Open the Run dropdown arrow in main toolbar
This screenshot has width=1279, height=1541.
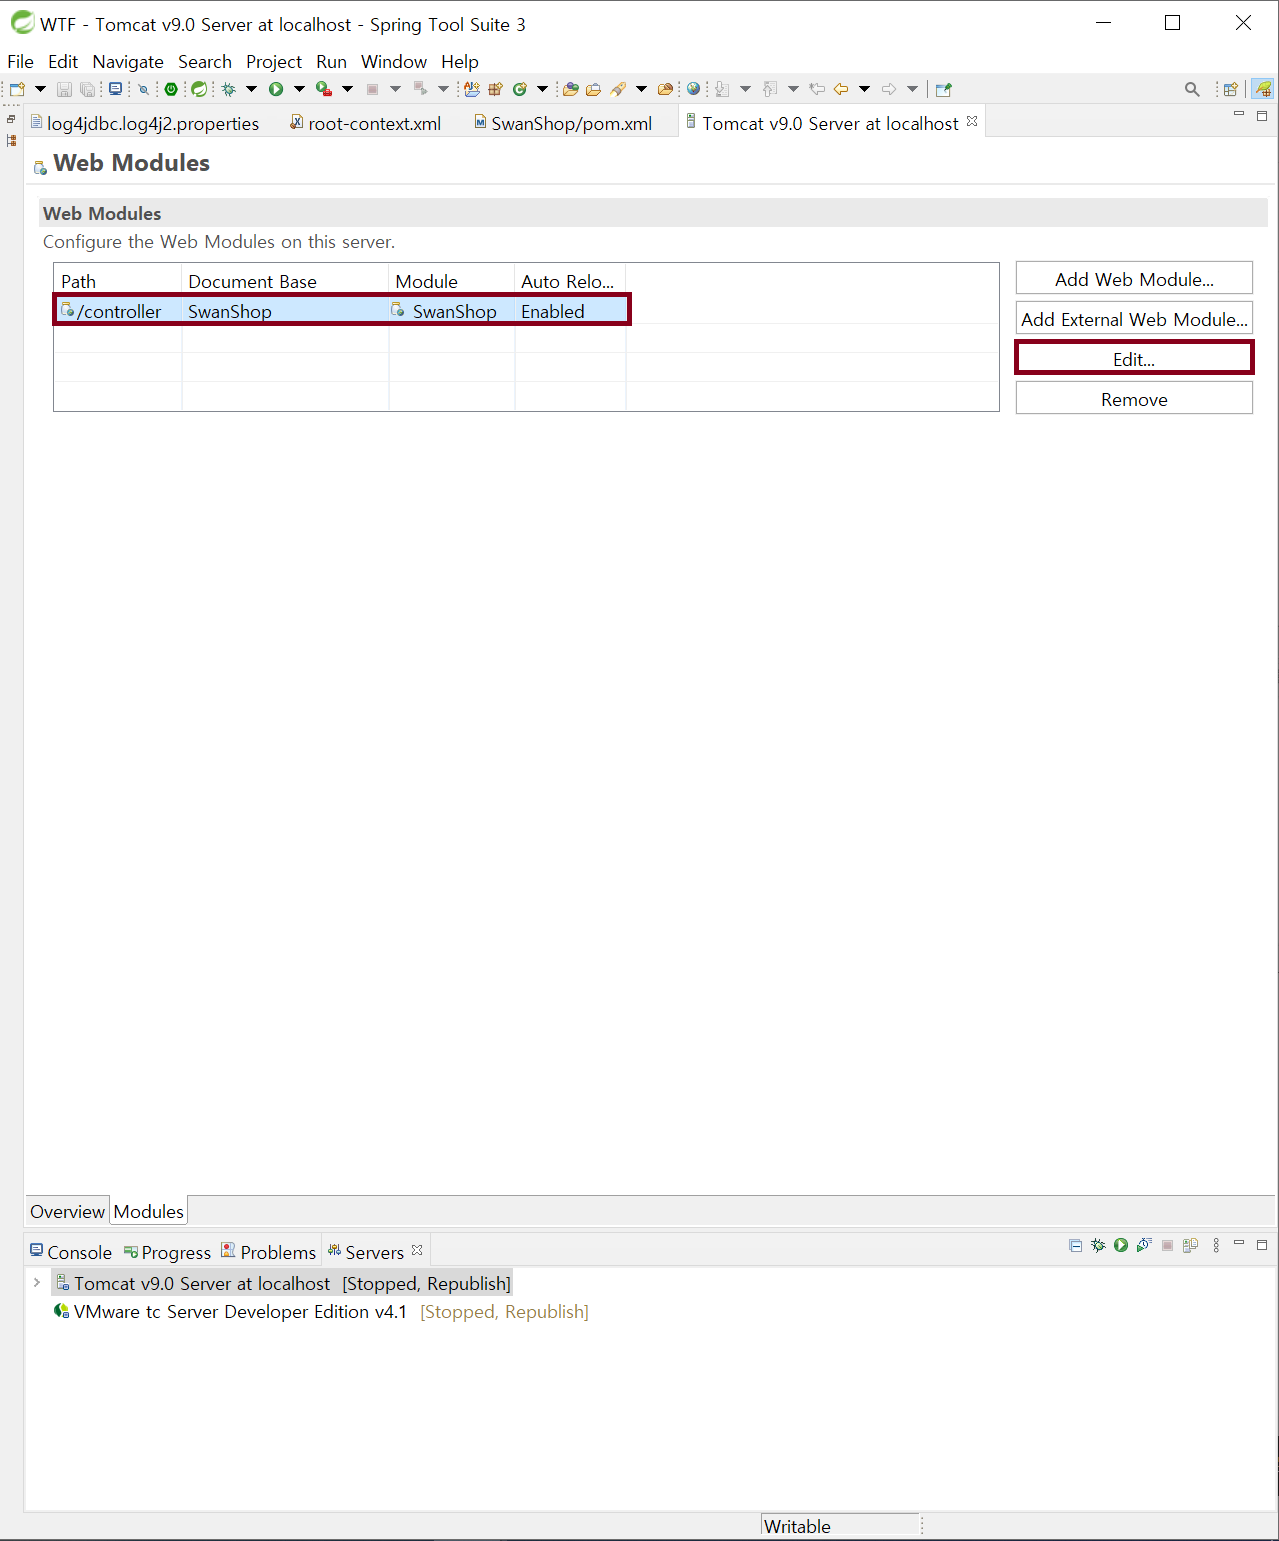(x=299, y=89)
